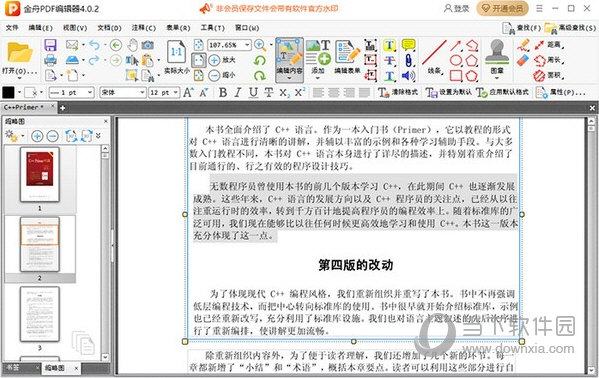
Task: Toggle Underline text formatting
Action: tap(253, 92)
